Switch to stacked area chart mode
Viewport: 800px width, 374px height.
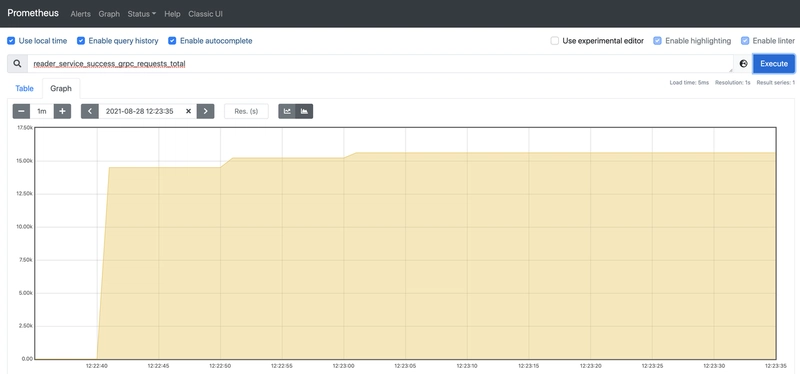pos(305,111)
